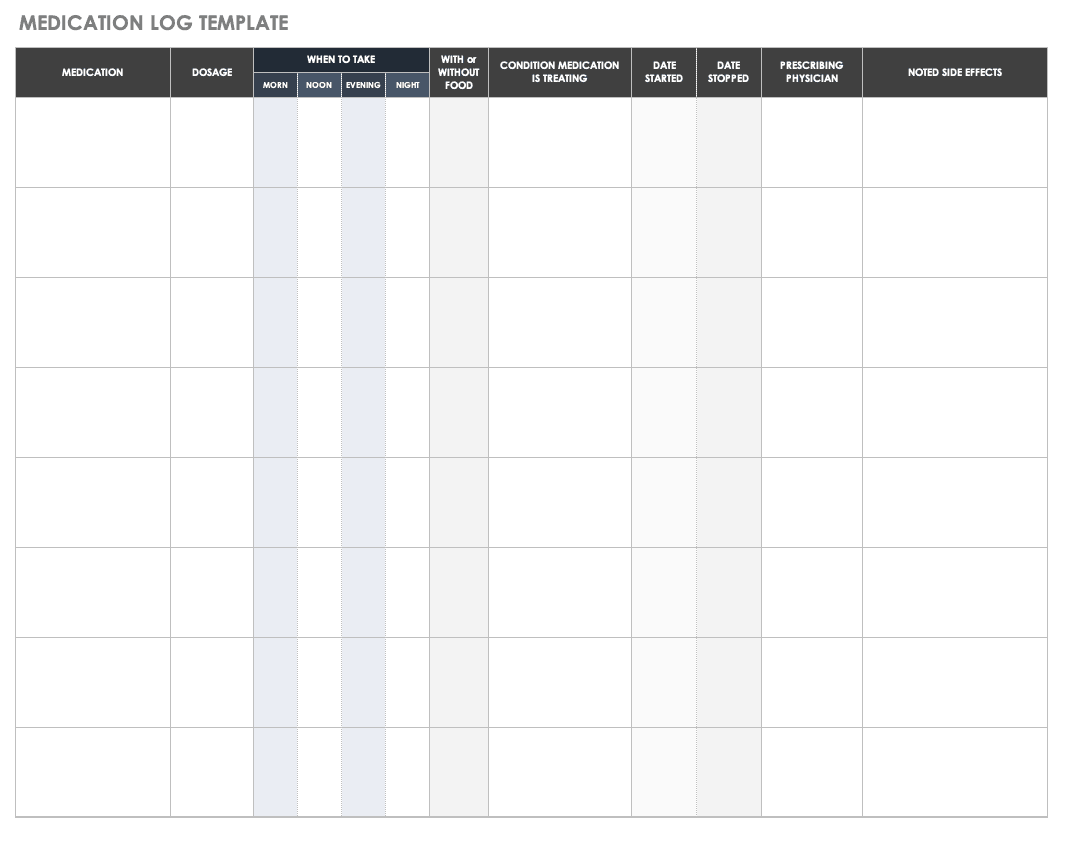Image resolution: width=1065 pixels, height=842 pixels.
Task: Click the DATE STOPPED column header
Action: click(x=728, y=72)
